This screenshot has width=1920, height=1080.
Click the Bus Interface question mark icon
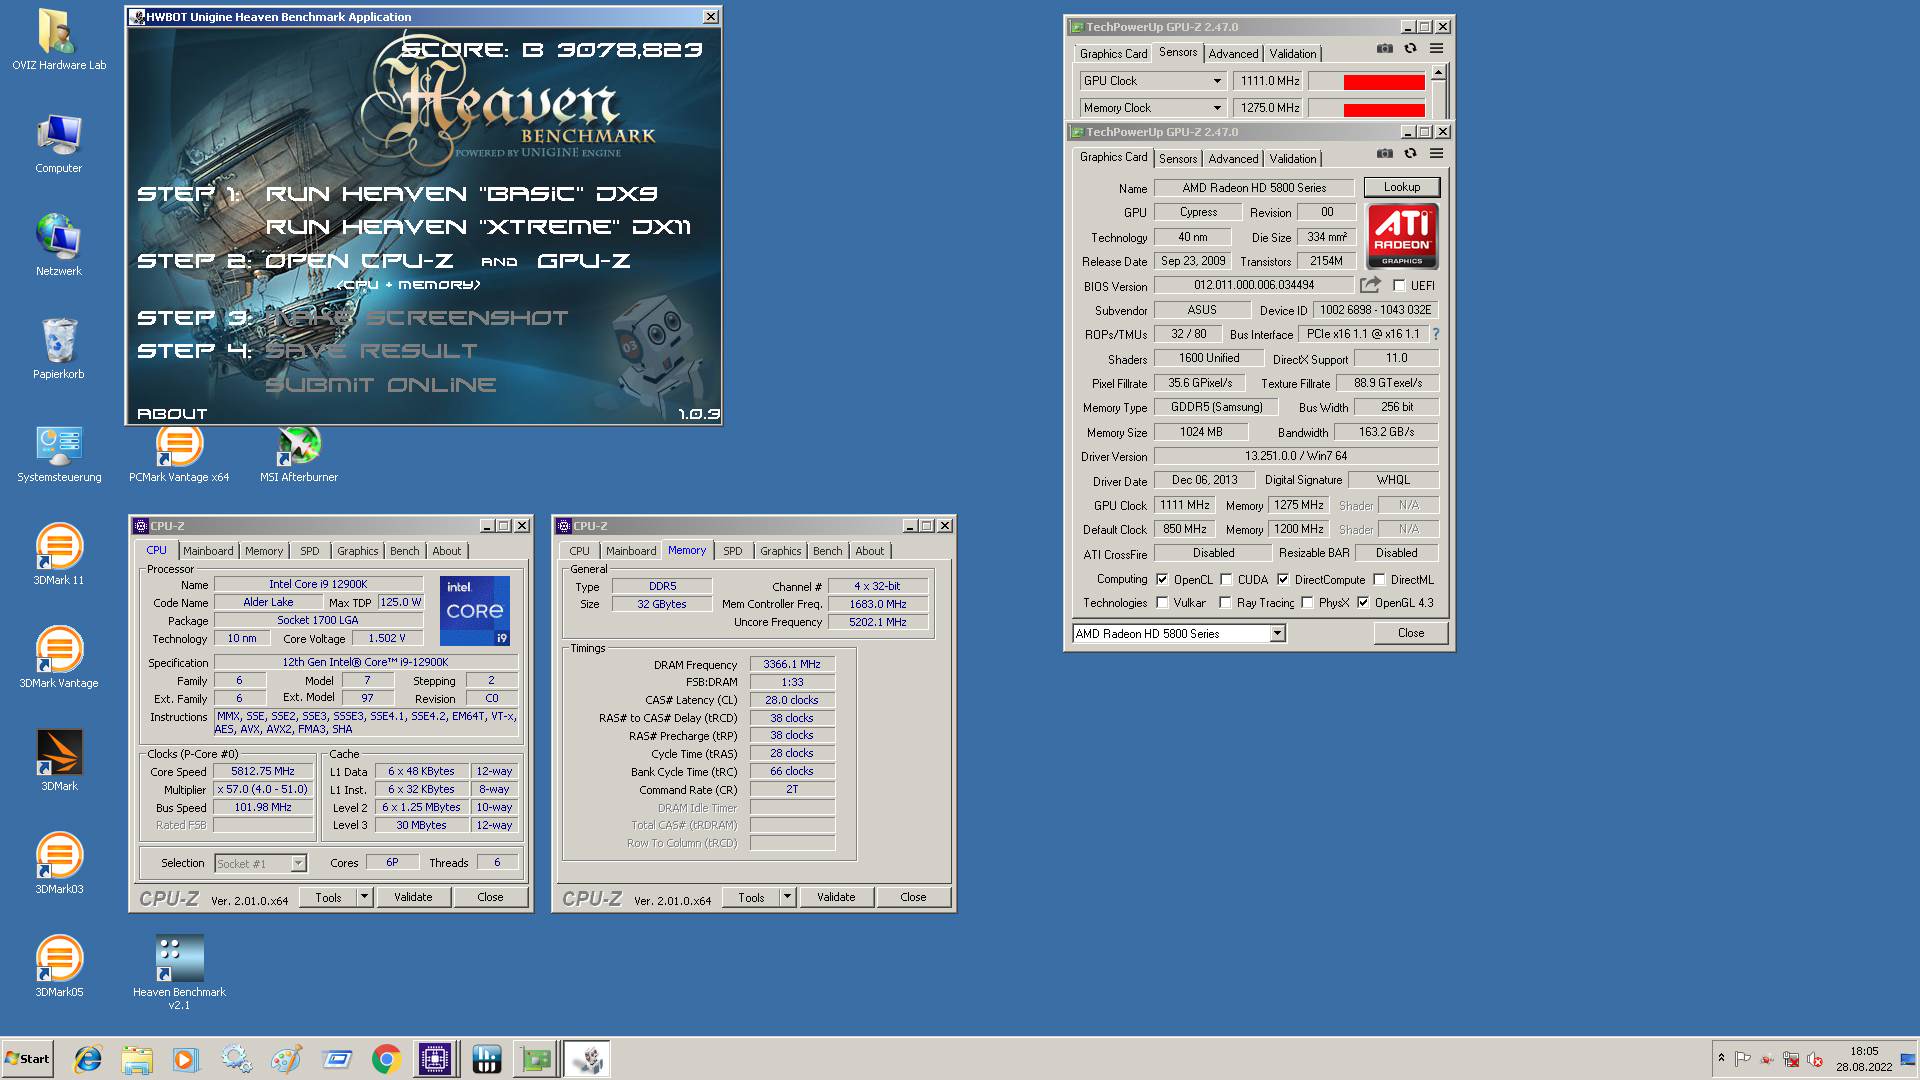(x=1436, y=334)
